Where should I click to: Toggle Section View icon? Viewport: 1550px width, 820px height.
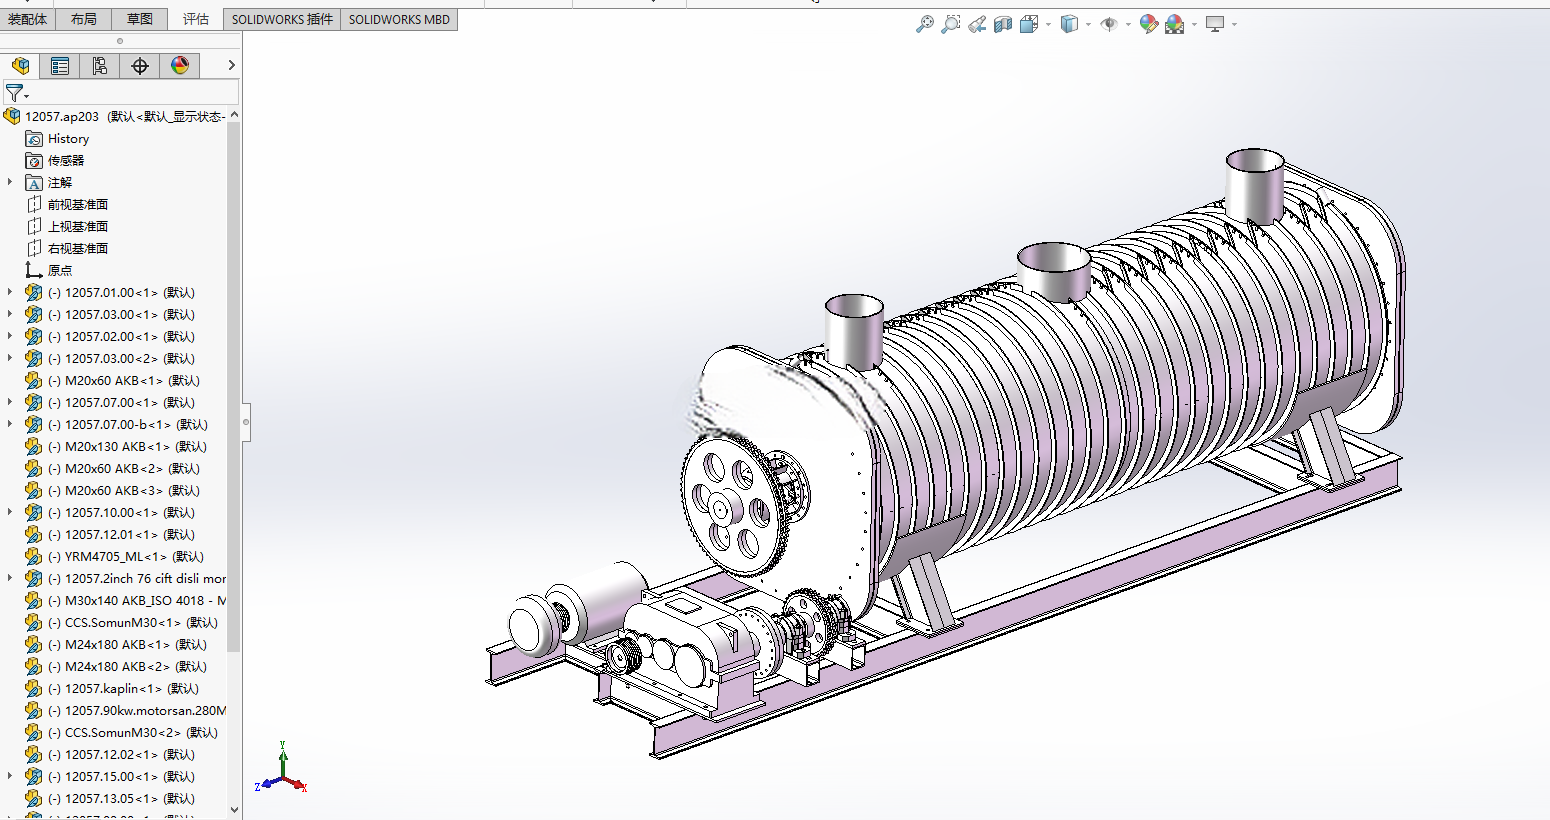[x=1003, y=24]
